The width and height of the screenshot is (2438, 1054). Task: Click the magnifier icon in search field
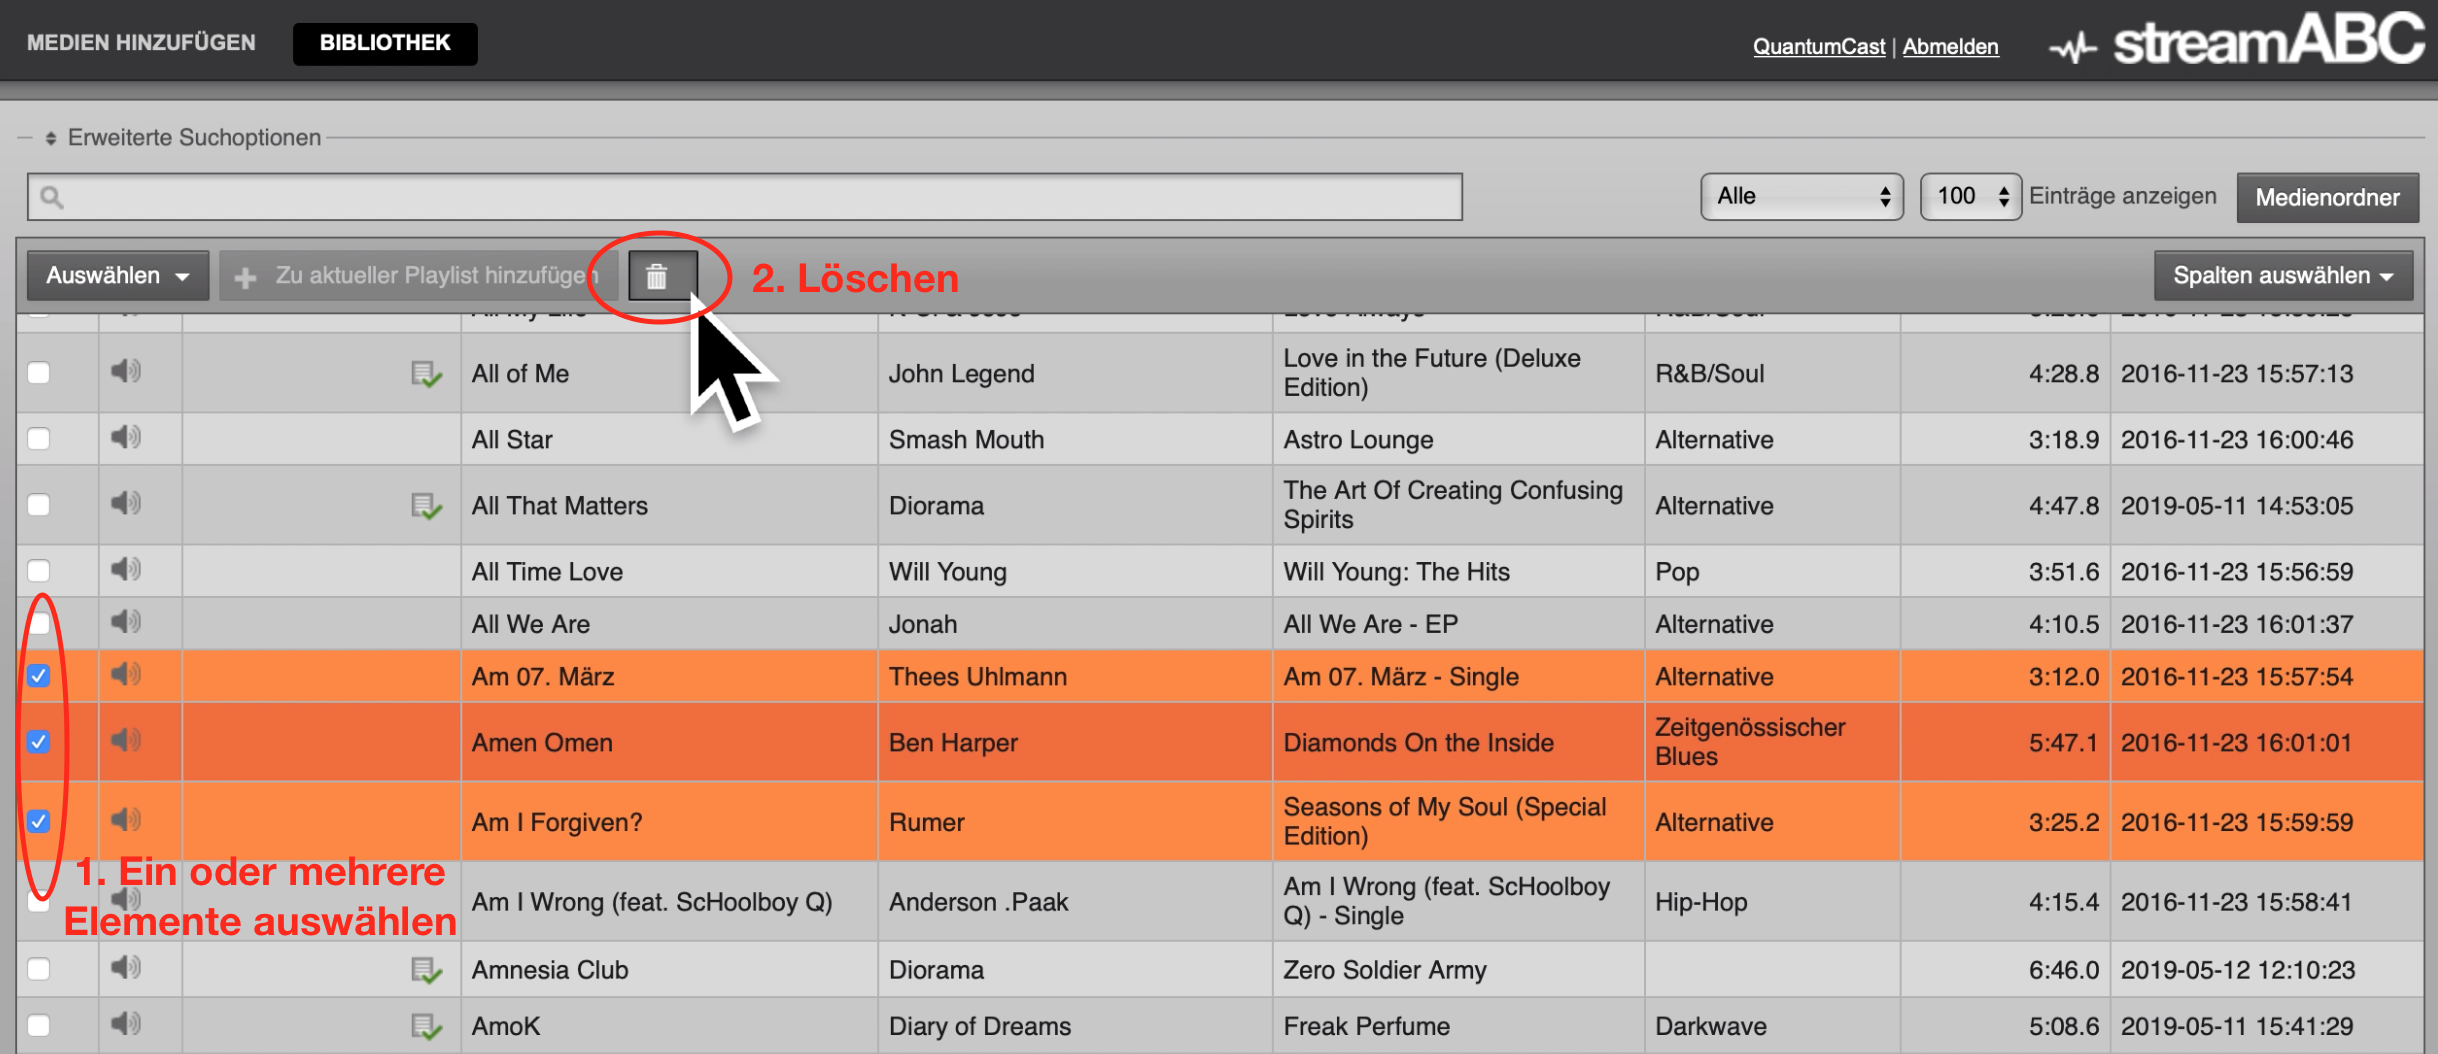tap(52, 198)
